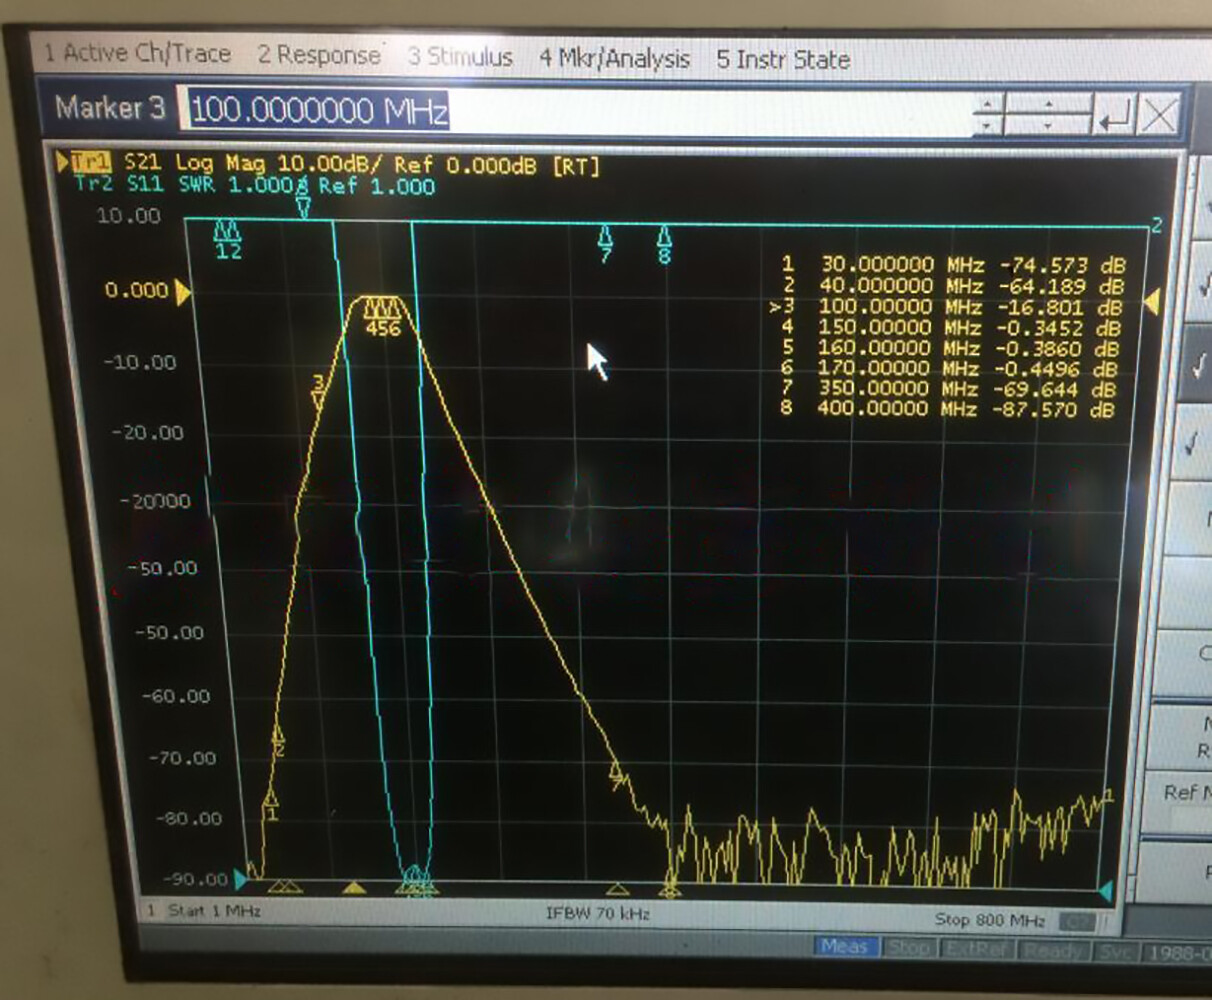Click the Svc status bar indicator
1212x1000 pixels.
[x=1115, y=951]
